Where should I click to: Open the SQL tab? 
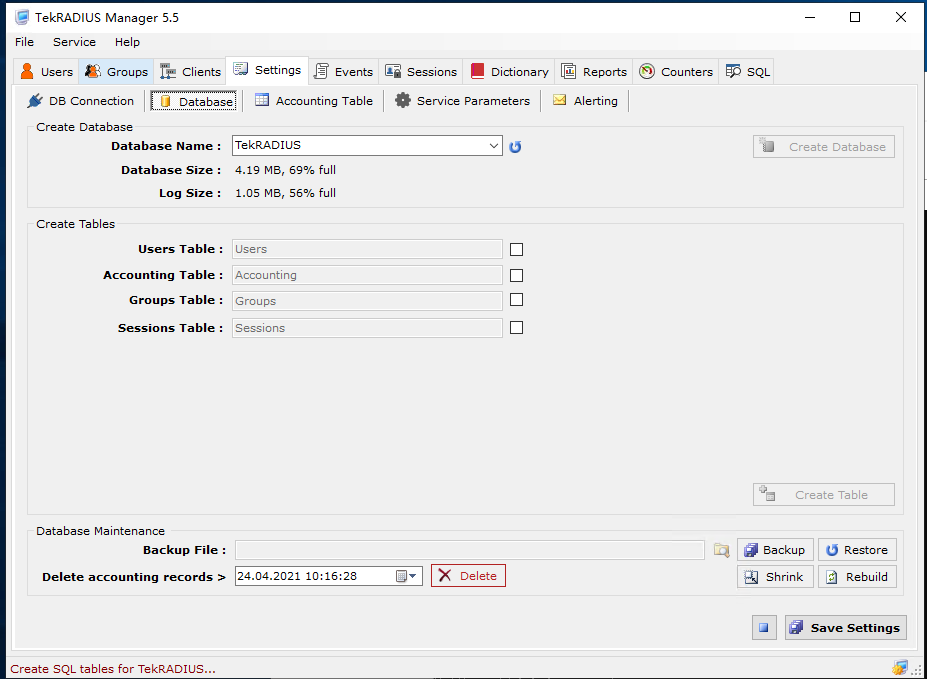[747, 72]
